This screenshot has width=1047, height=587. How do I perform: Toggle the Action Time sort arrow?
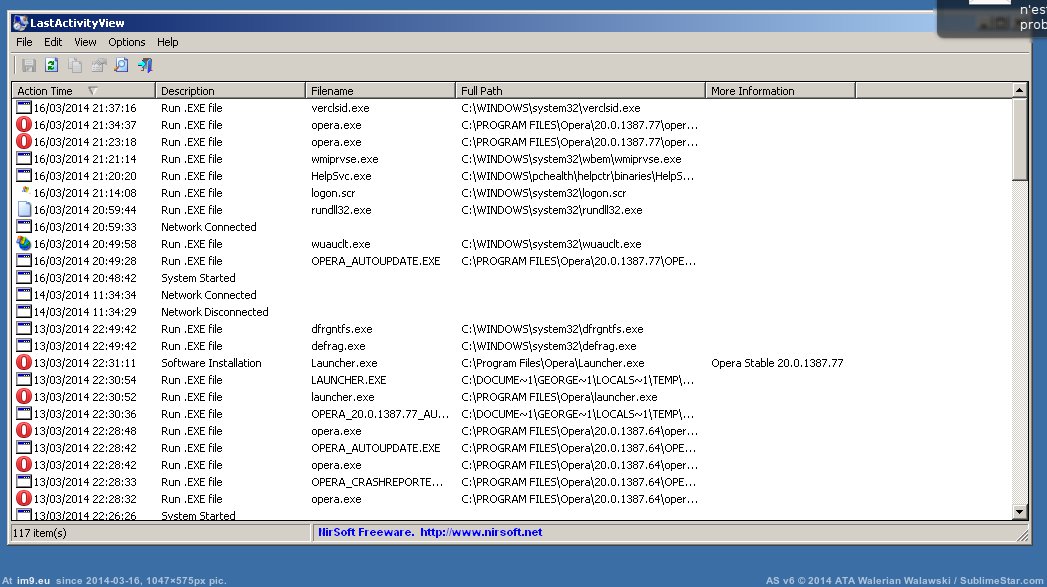click(92, 91)
